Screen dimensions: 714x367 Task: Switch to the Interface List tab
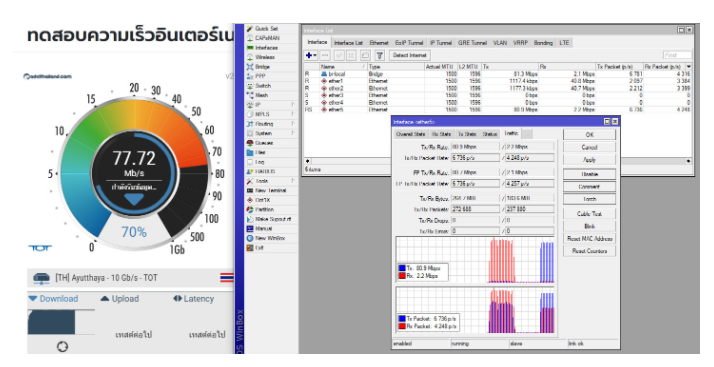coord(348,43)
